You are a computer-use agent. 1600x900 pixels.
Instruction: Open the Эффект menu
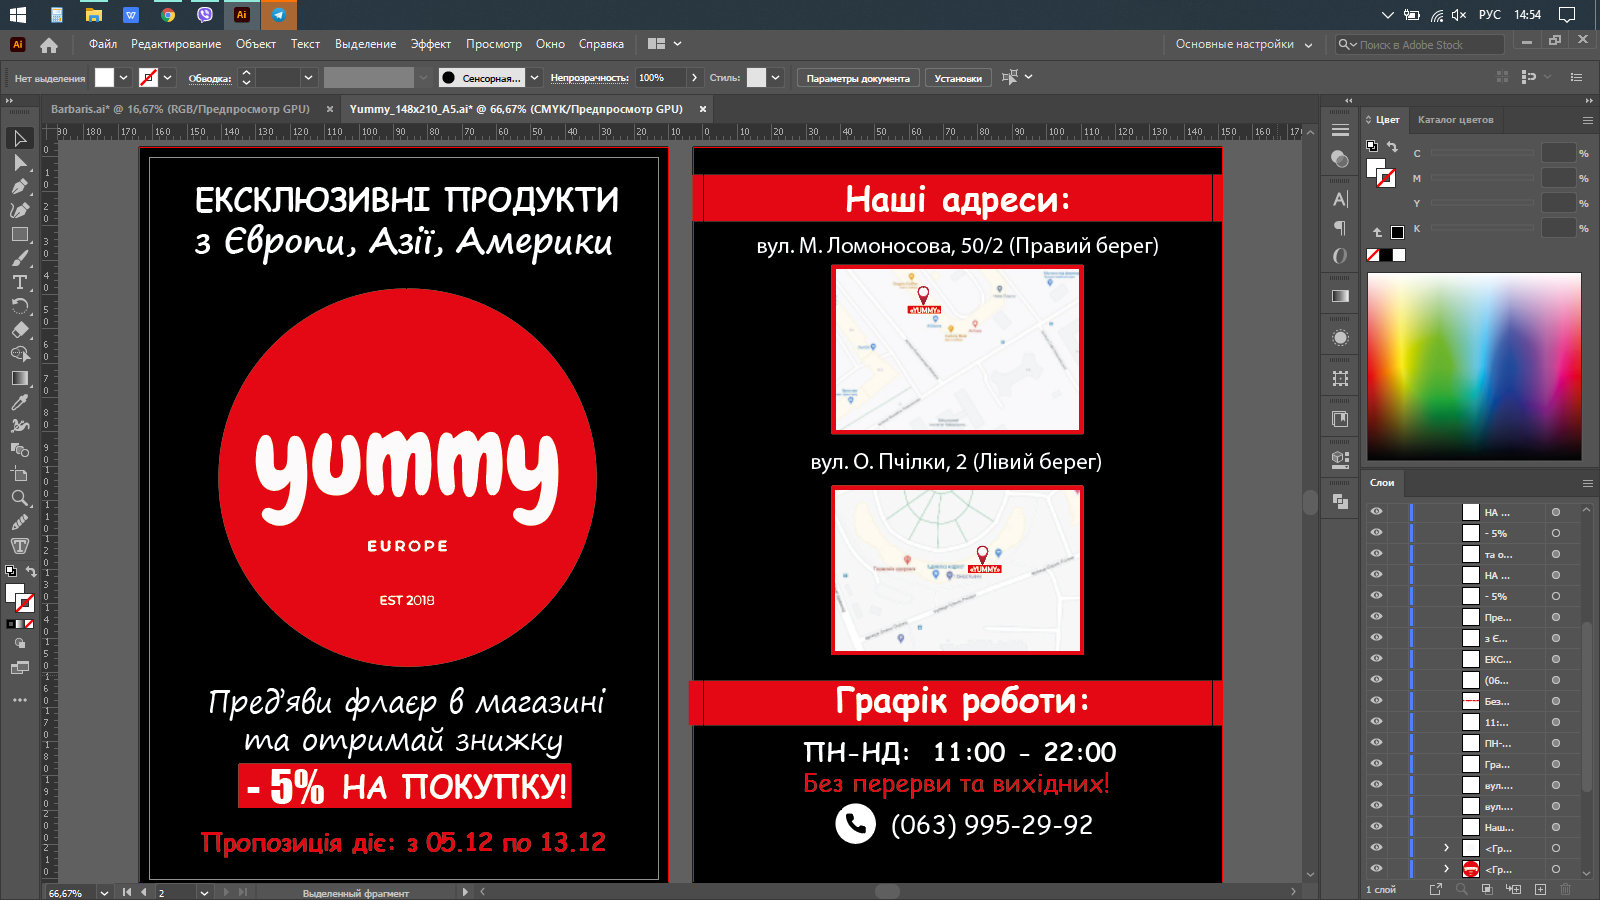[431, 44]
